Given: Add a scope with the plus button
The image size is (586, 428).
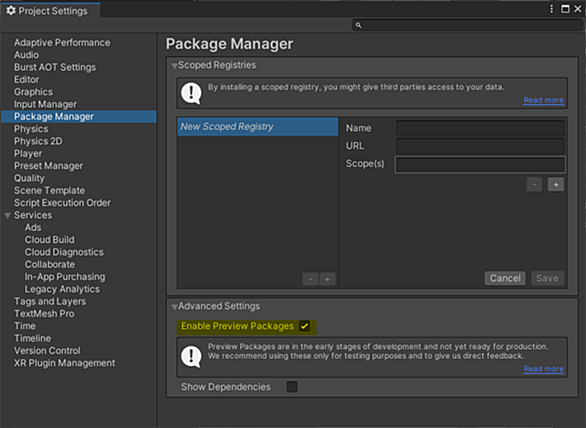Looking at the screenshot, I should 556,184.
